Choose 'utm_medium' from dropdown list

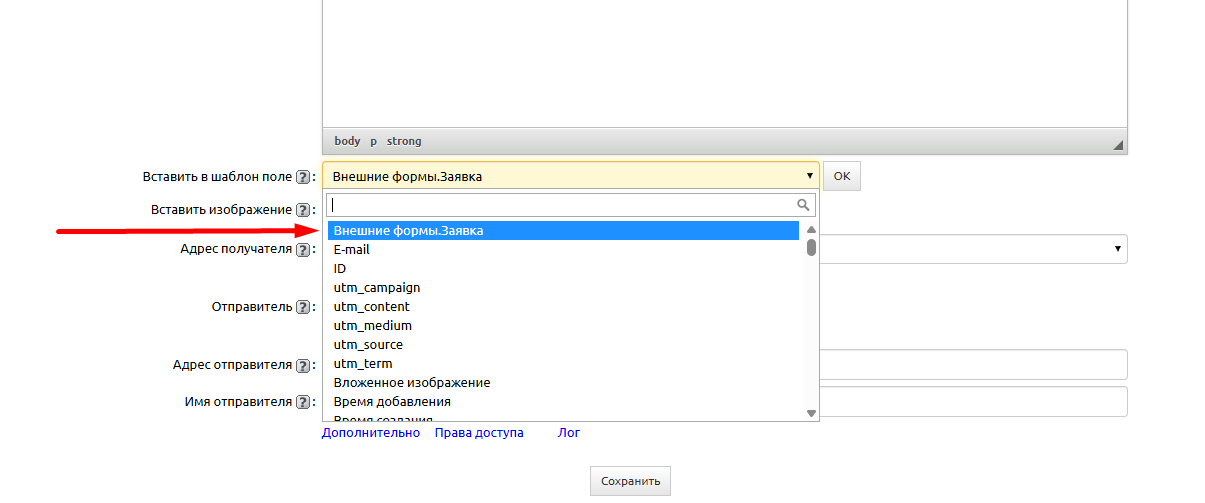(x=563, y=325)
